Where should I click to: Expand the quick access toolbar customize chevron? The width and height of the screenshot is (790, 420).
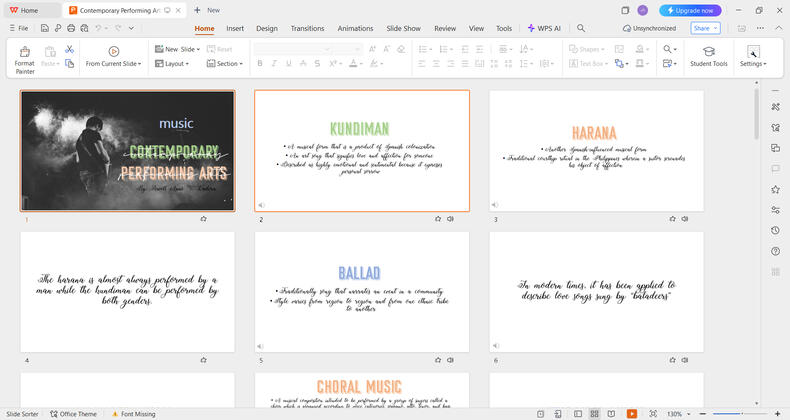tap(131, 28)
